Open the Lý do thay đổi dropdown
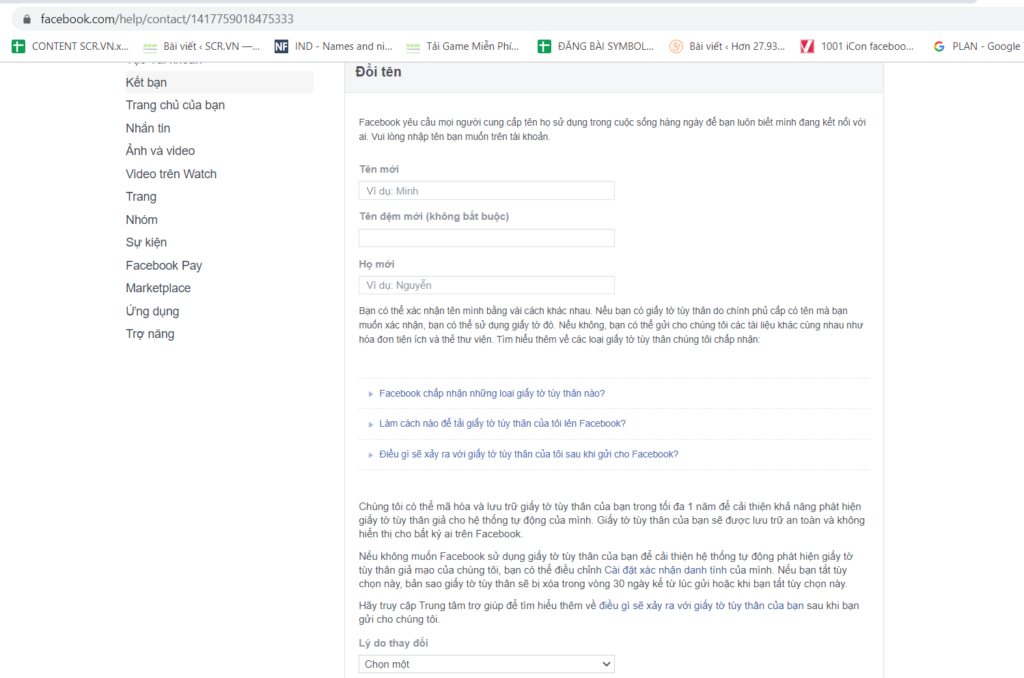Viewport: 1024px width, 678px height. [487, 664]
